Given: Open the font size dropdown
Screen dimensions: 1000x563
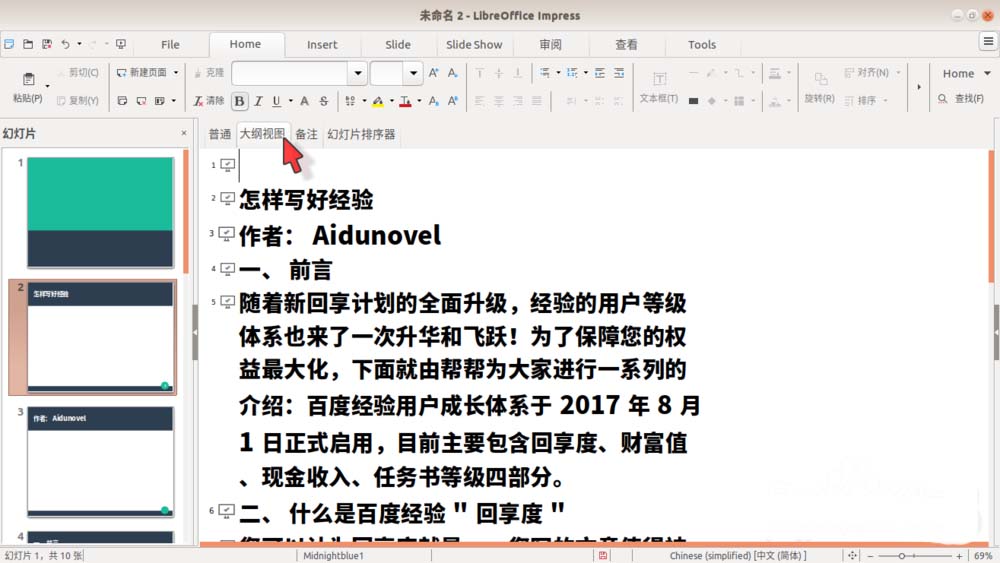Looking at the screenshot, I should 413,73.
